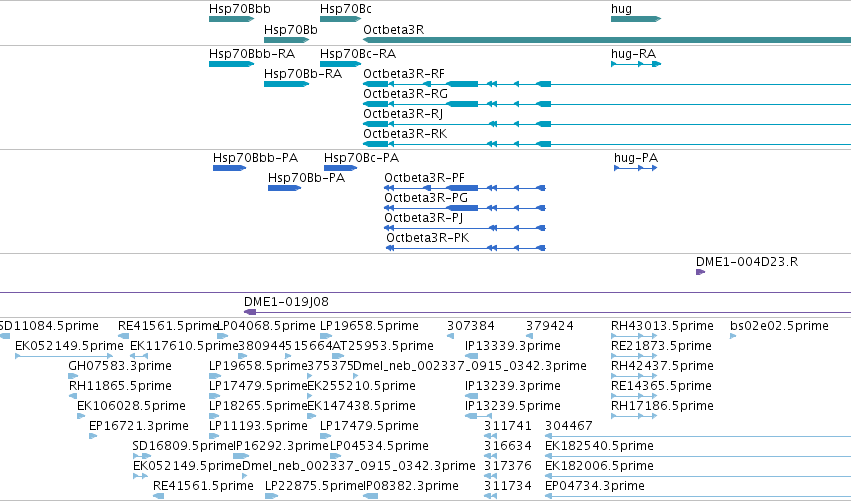Click the LP04068.5prime EST label
This screenshot has width=851, height=501.
[x=266, y=326]
